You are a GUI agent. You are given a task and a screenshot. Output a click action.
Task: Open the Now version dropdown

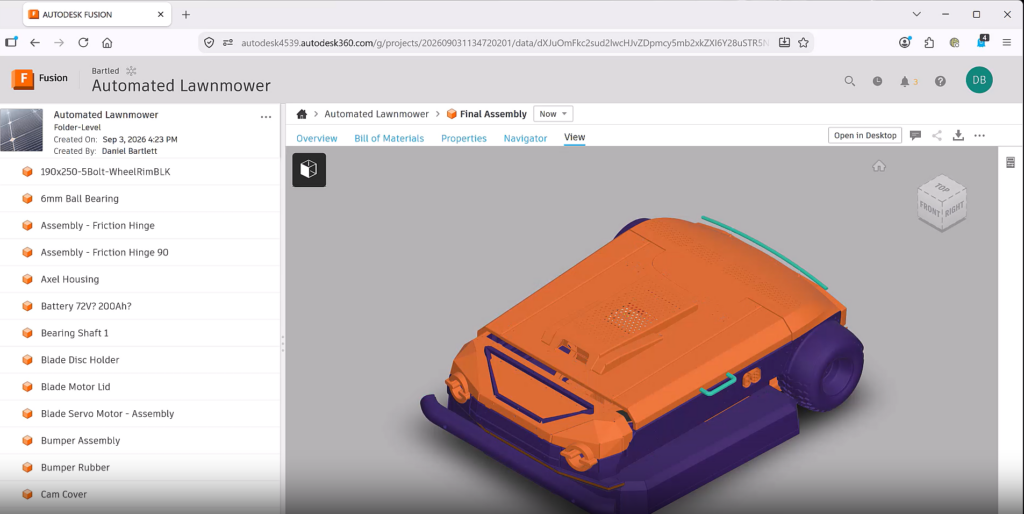click(x=553, y=114)
